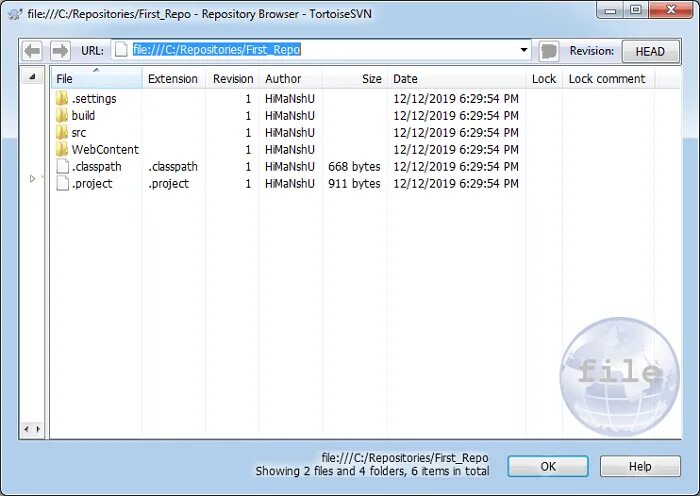This screenshot has width=700, height=496.
Task: Click the HEAD revision button
Action: coord(650,51)
